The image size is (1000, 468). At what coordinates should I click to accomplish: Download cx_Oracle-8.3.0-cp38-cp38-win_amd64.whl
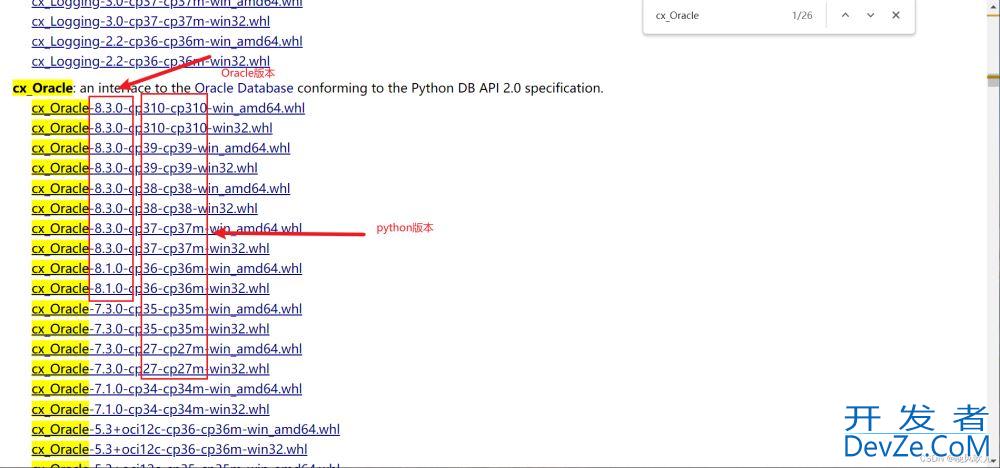[161, 189]
